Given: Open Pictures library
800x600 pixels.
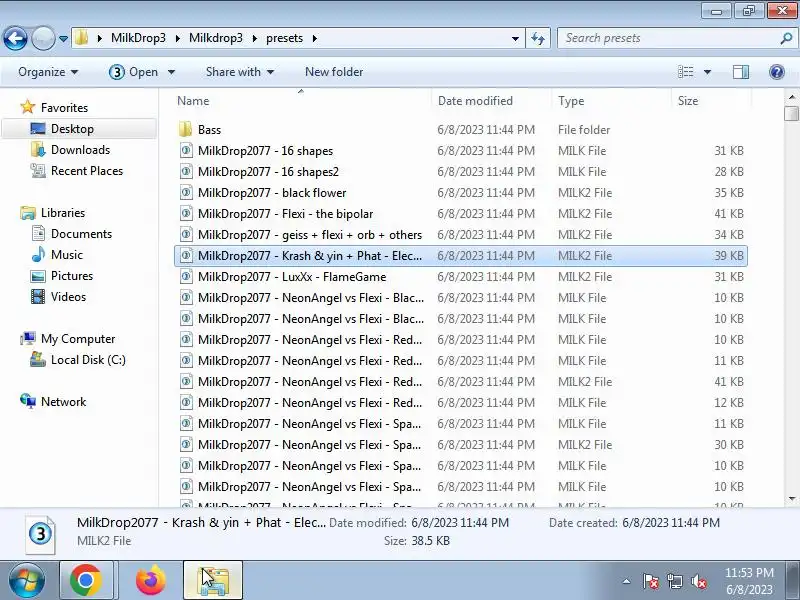Looking at the screenshot, I should point(71,276).
